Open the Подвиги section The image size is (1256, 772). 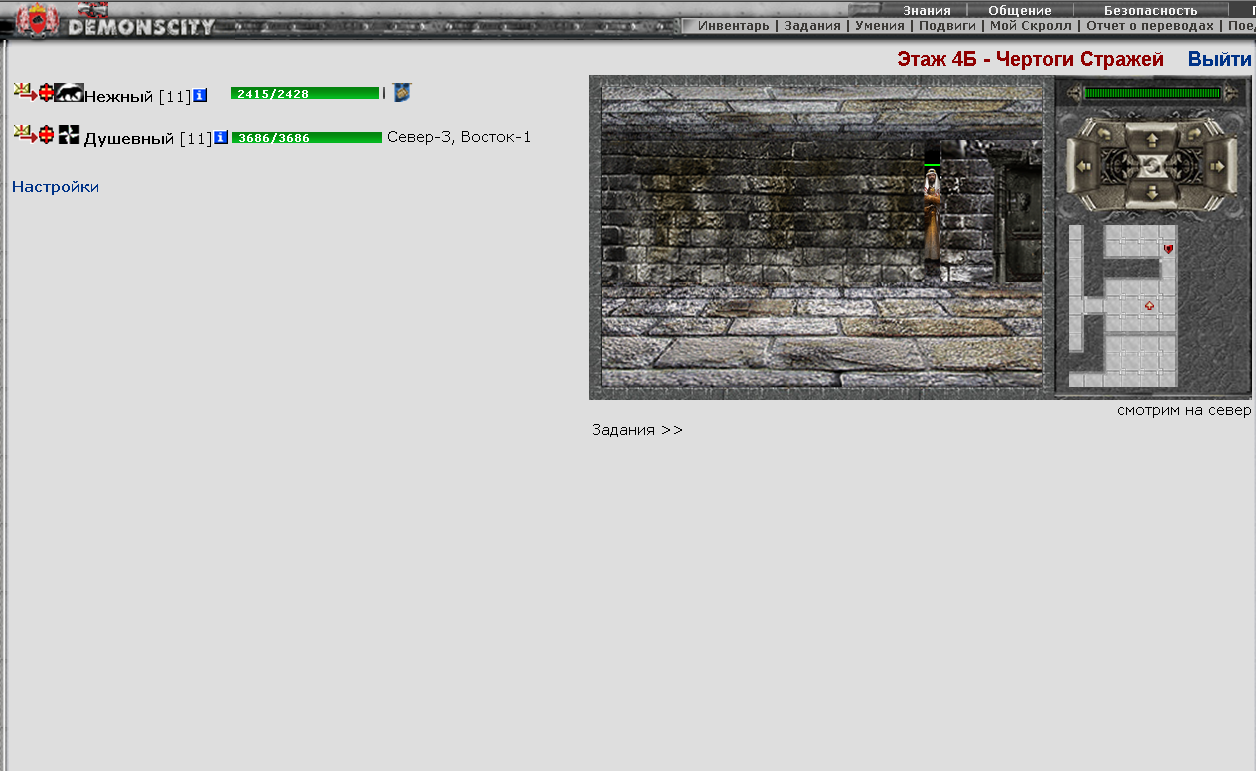(x=947, y=26)
